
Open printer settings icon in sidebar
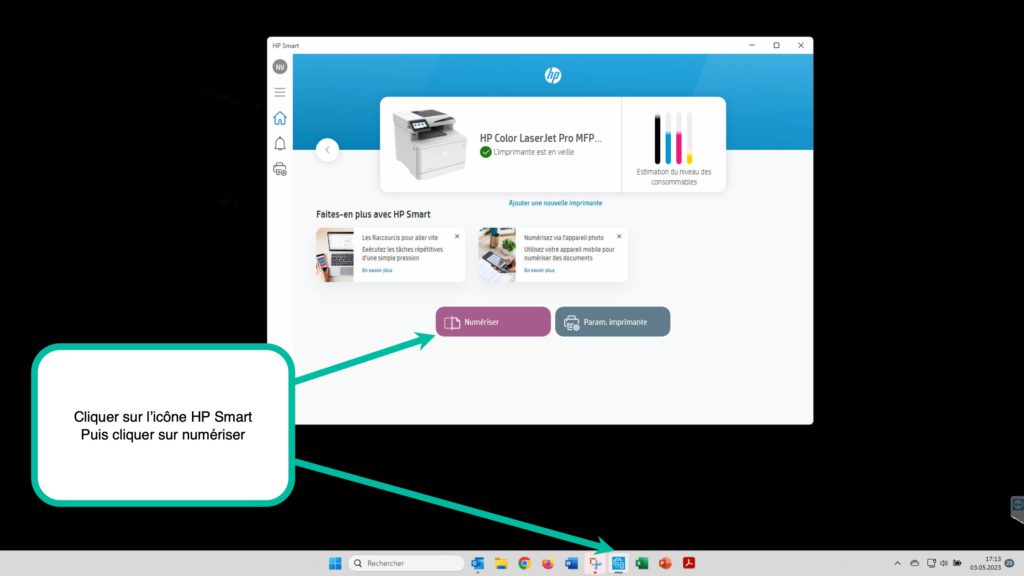point(280,170)
